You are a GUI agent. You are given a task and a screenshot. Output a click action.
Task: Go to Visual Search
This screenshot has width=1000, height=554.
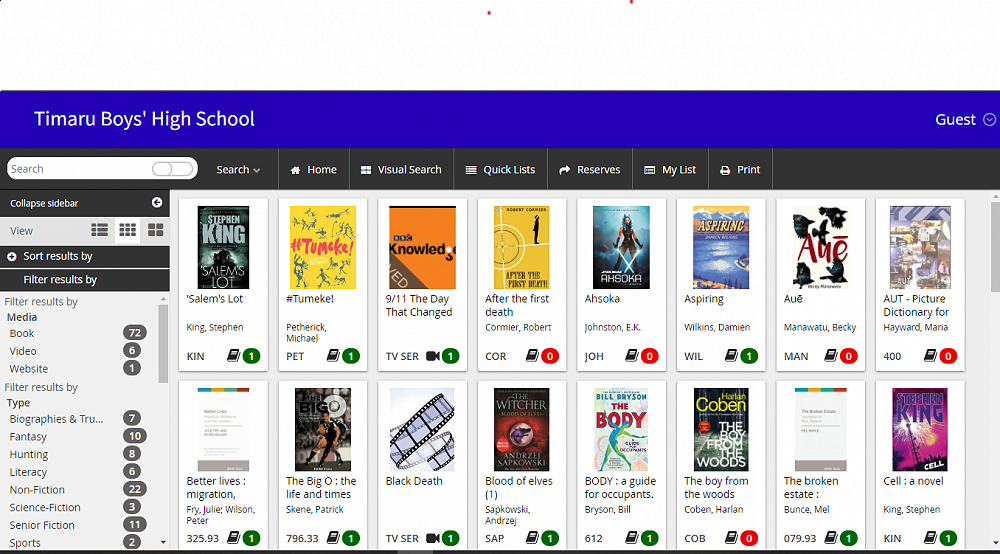tap(400, 170)
